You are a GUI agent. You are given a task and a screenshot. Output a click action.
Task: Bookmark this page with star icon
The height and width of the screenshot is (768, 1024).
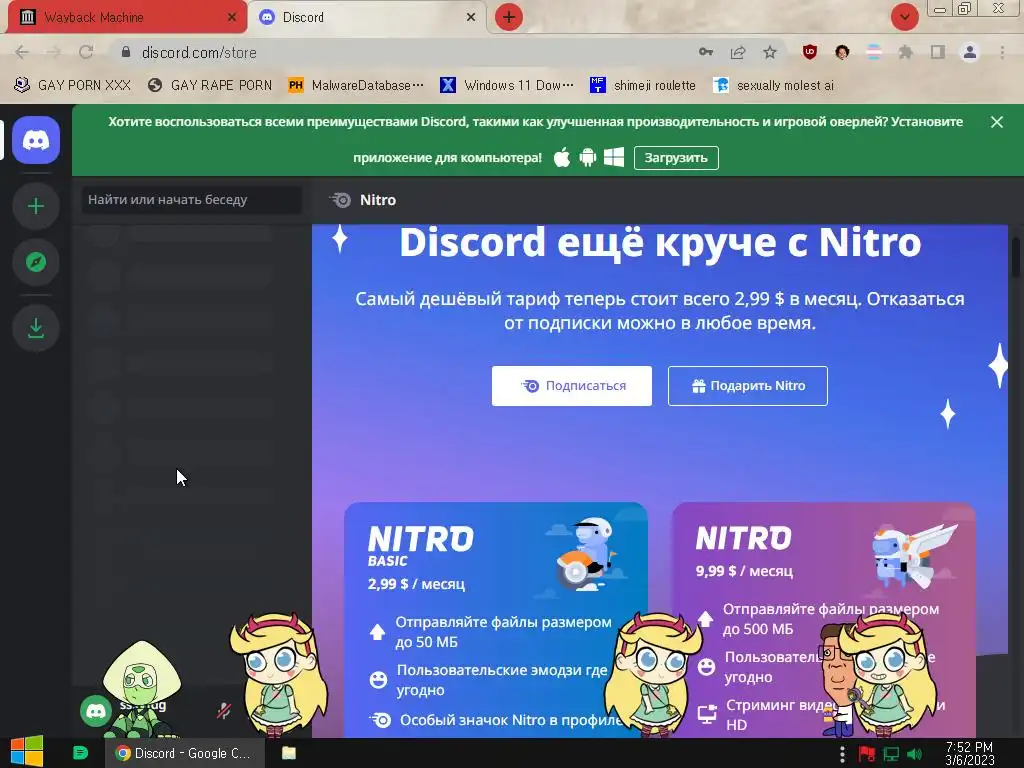click(770, 52)
